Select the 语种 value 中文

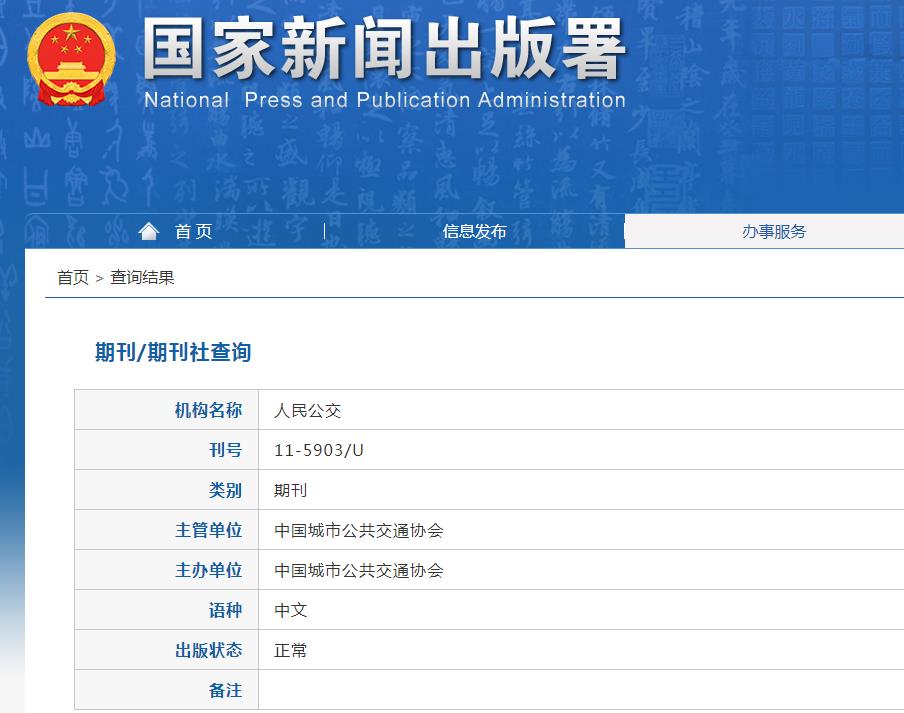click(x=289, y=610)
